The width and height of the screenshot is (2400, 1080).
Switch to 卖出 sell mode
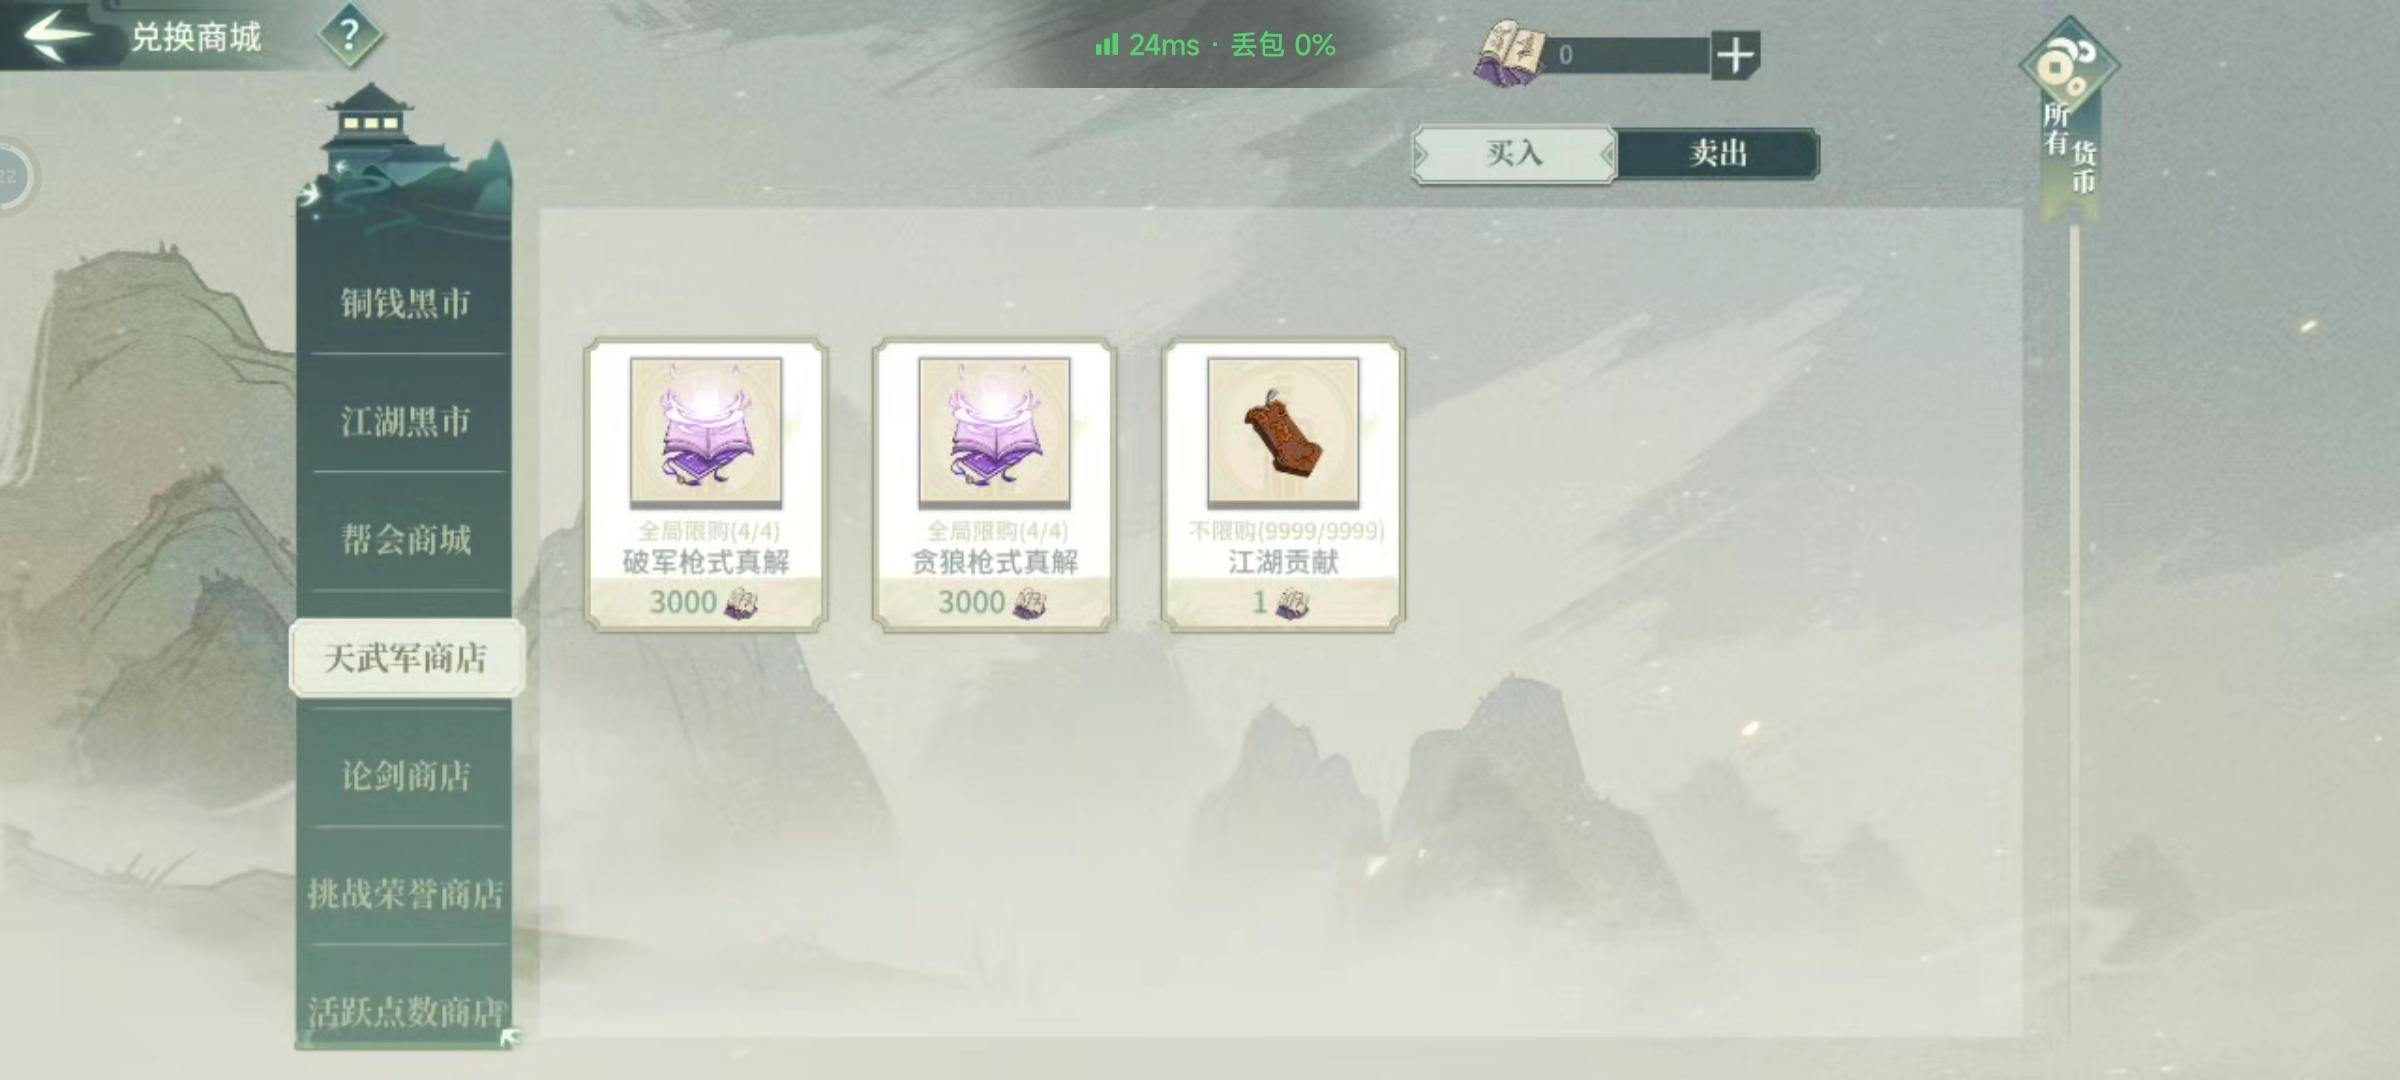tap(1718, 154)
